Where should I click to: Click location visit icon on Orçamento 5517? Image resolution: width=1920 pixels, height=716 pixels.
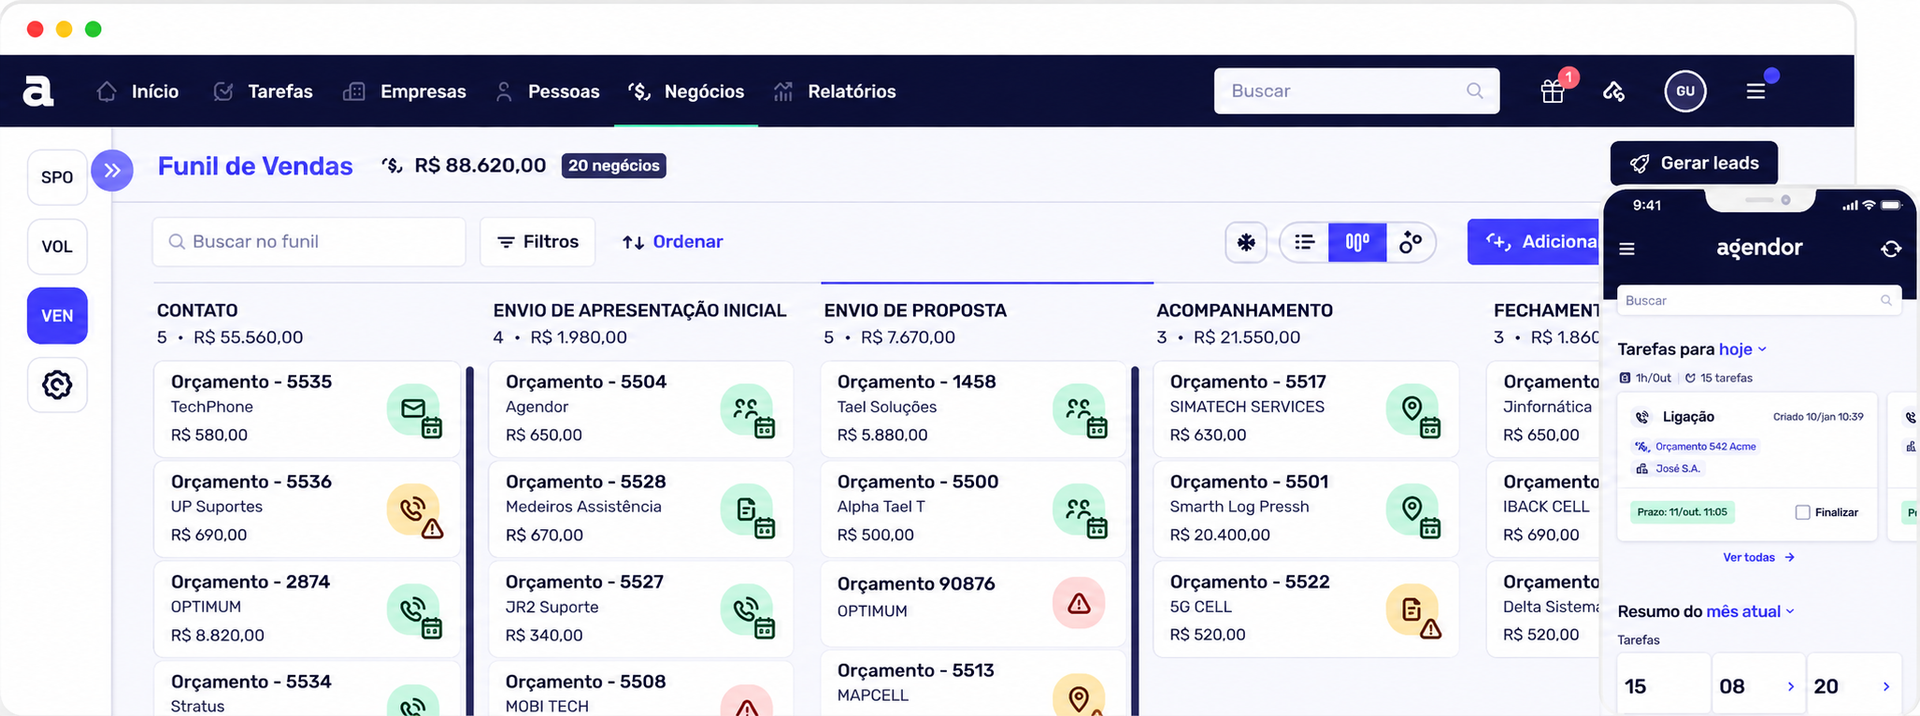tap(1413, 409)
